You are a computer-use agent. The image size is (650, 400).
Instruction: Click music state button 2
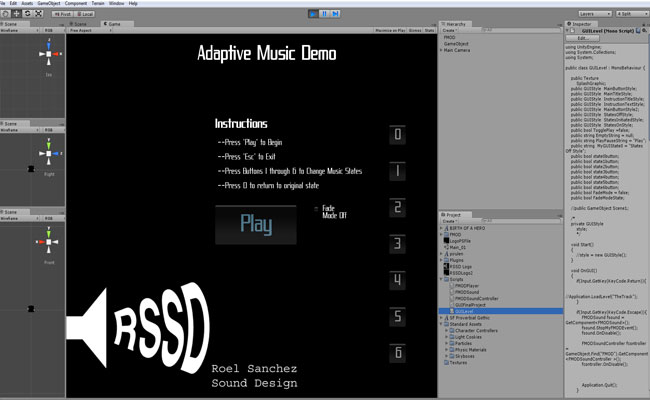[x=397, y=207]
